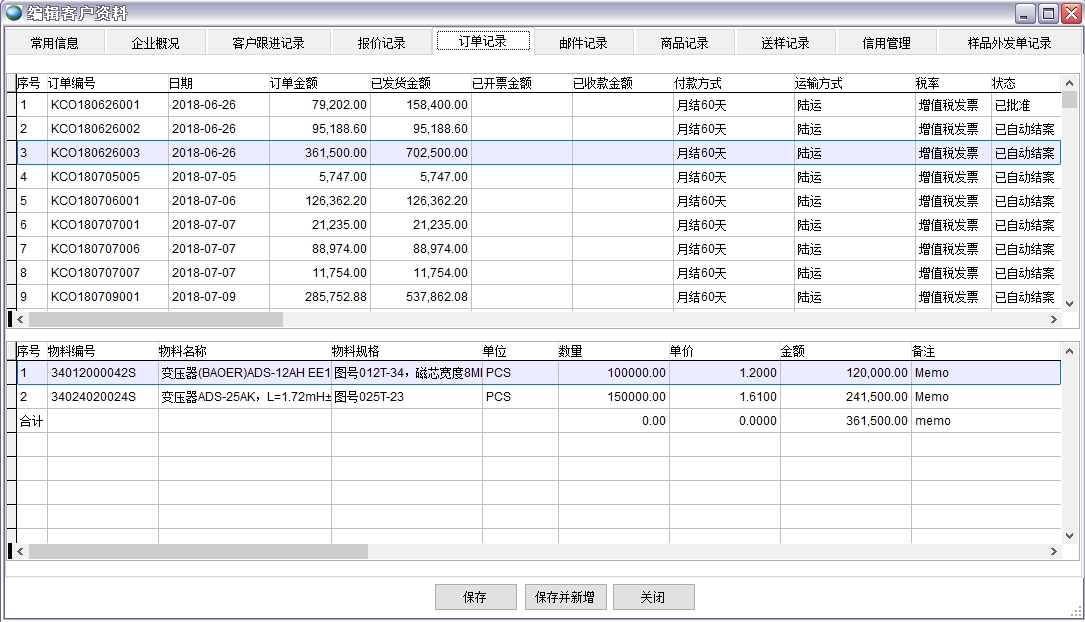The image size is (1085, 622).
Task: Open the 报价记录 tab
Action: point(382,43)
